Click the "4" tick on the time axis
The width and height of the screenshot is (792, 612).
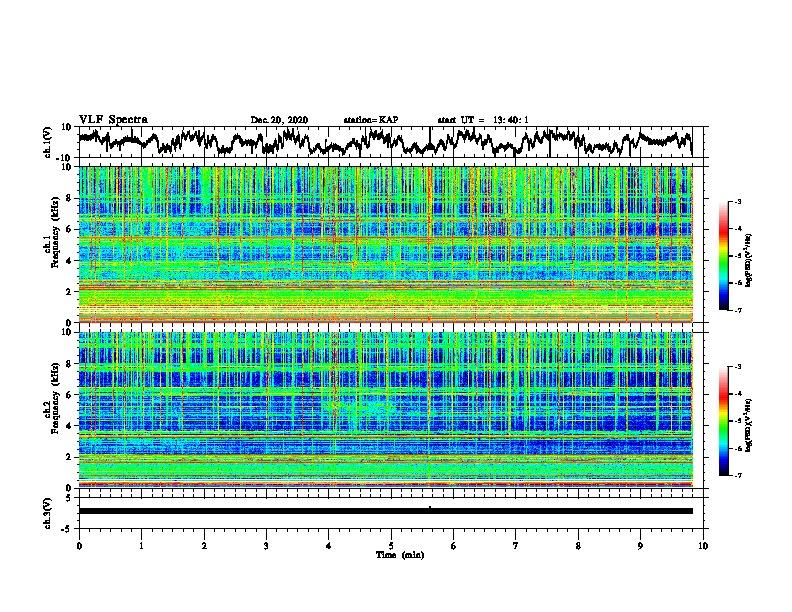[x=329, y=546]
